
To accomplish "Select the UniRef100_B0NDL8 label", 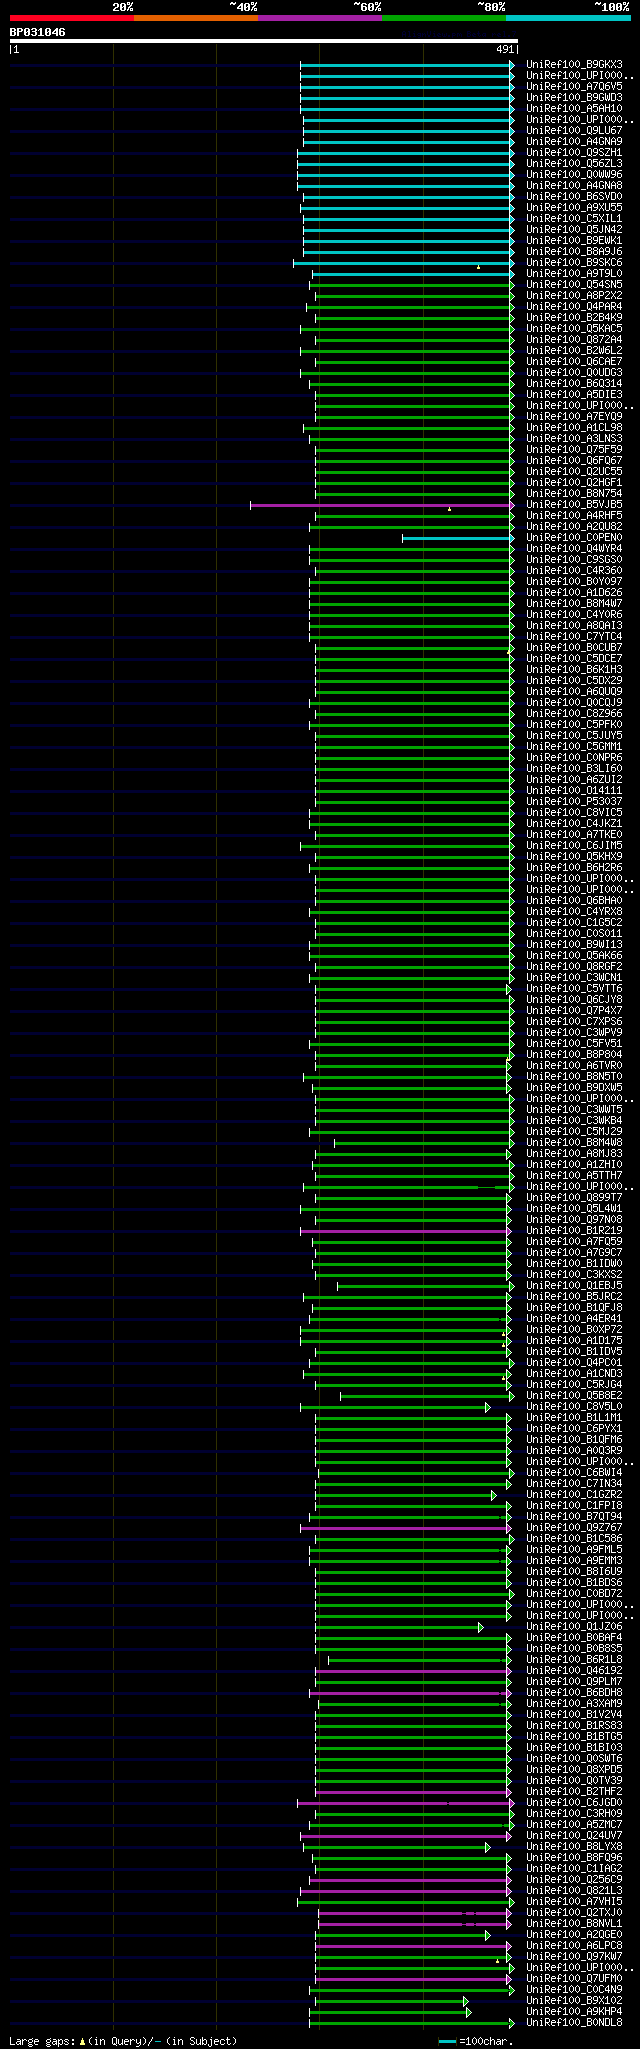I will [574, 2023].
